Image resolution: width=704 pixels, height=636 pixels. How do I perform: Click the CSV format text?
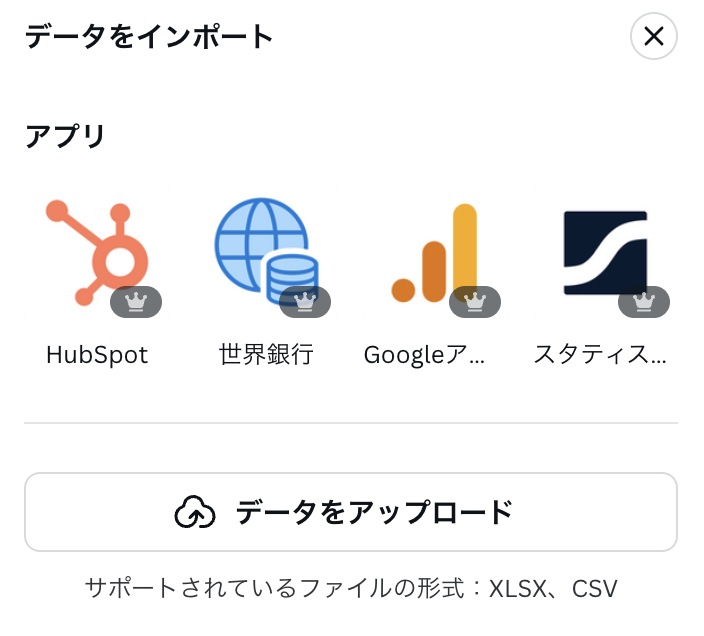click(x=594, y=589)
